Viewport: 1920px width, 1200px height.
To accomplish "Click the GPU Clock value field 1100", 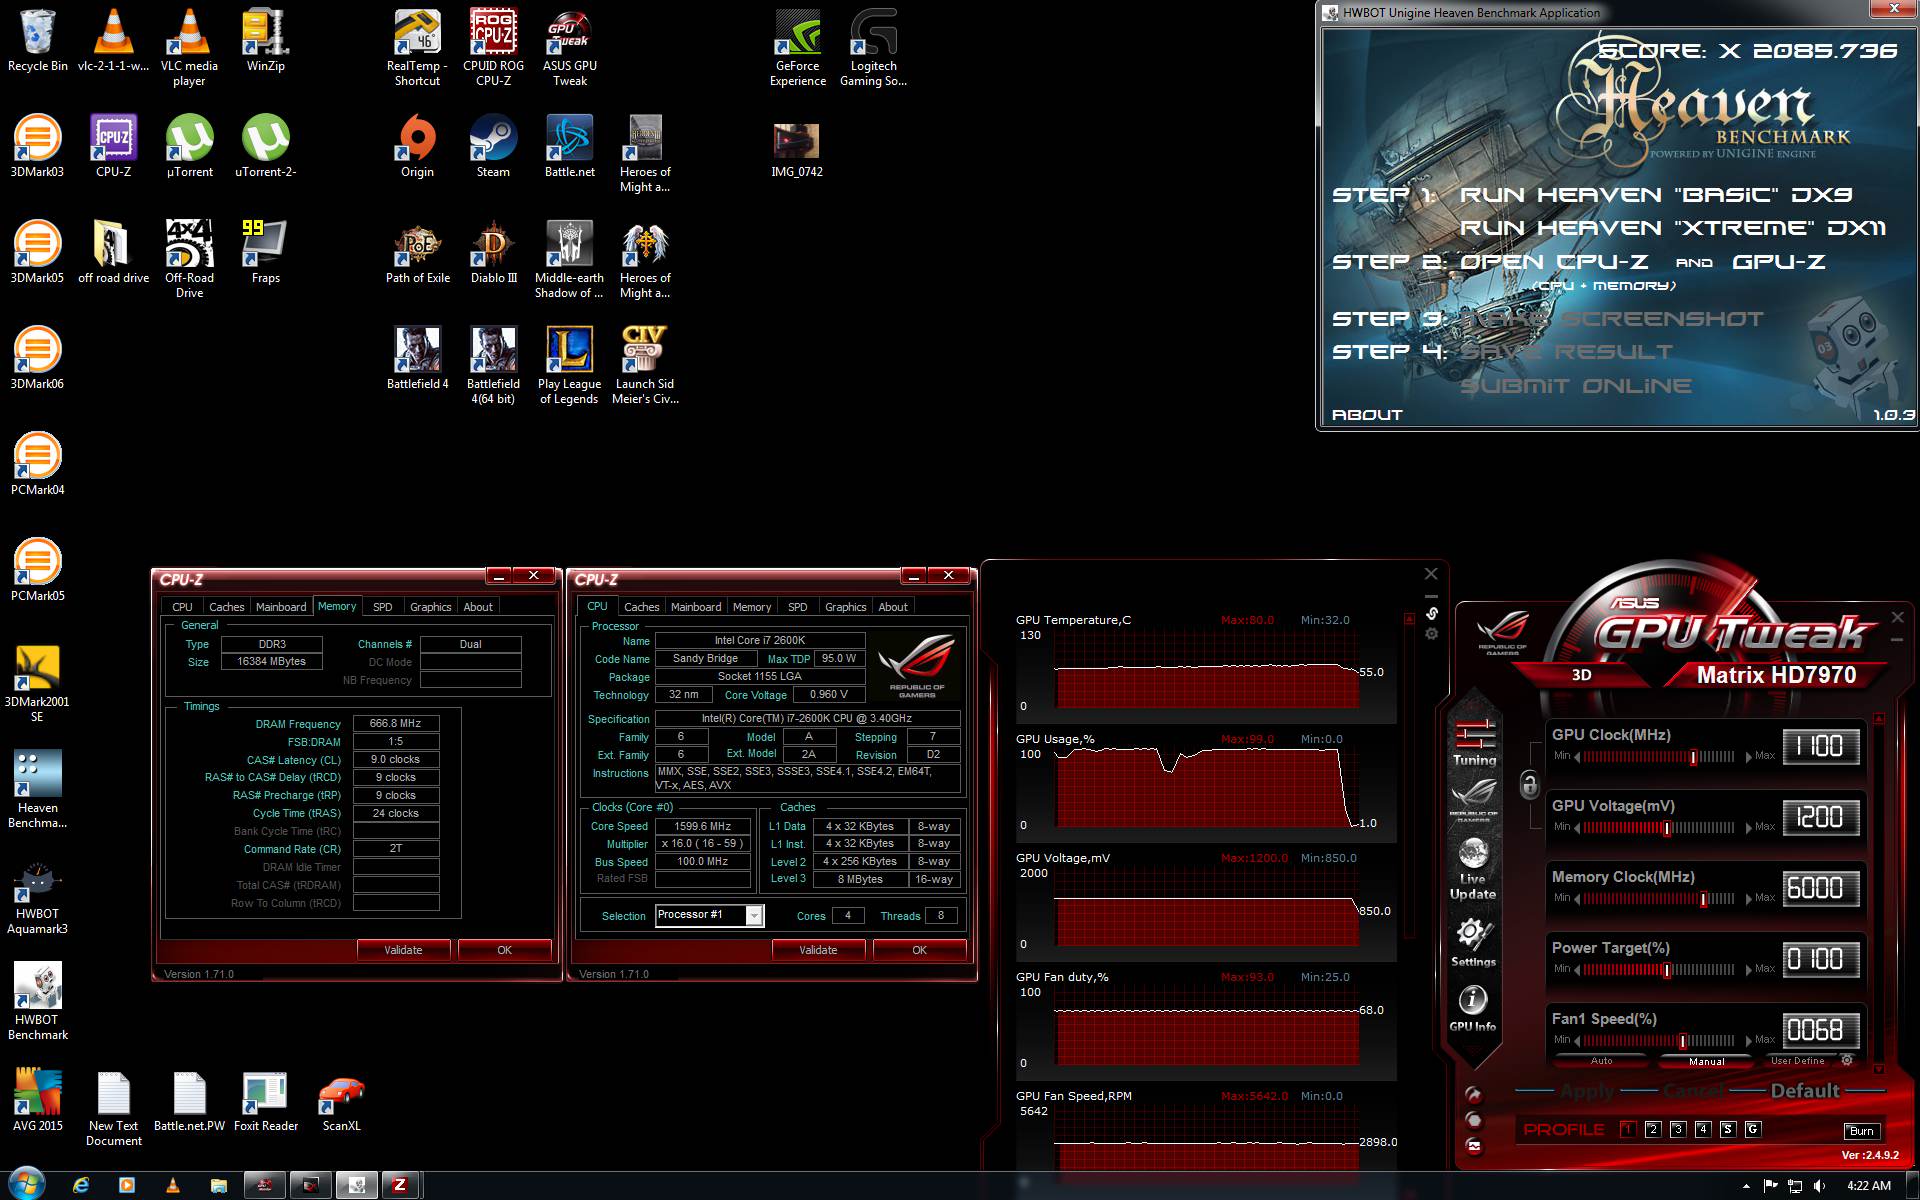I will pyautogui.click(x=1821, y=746).
